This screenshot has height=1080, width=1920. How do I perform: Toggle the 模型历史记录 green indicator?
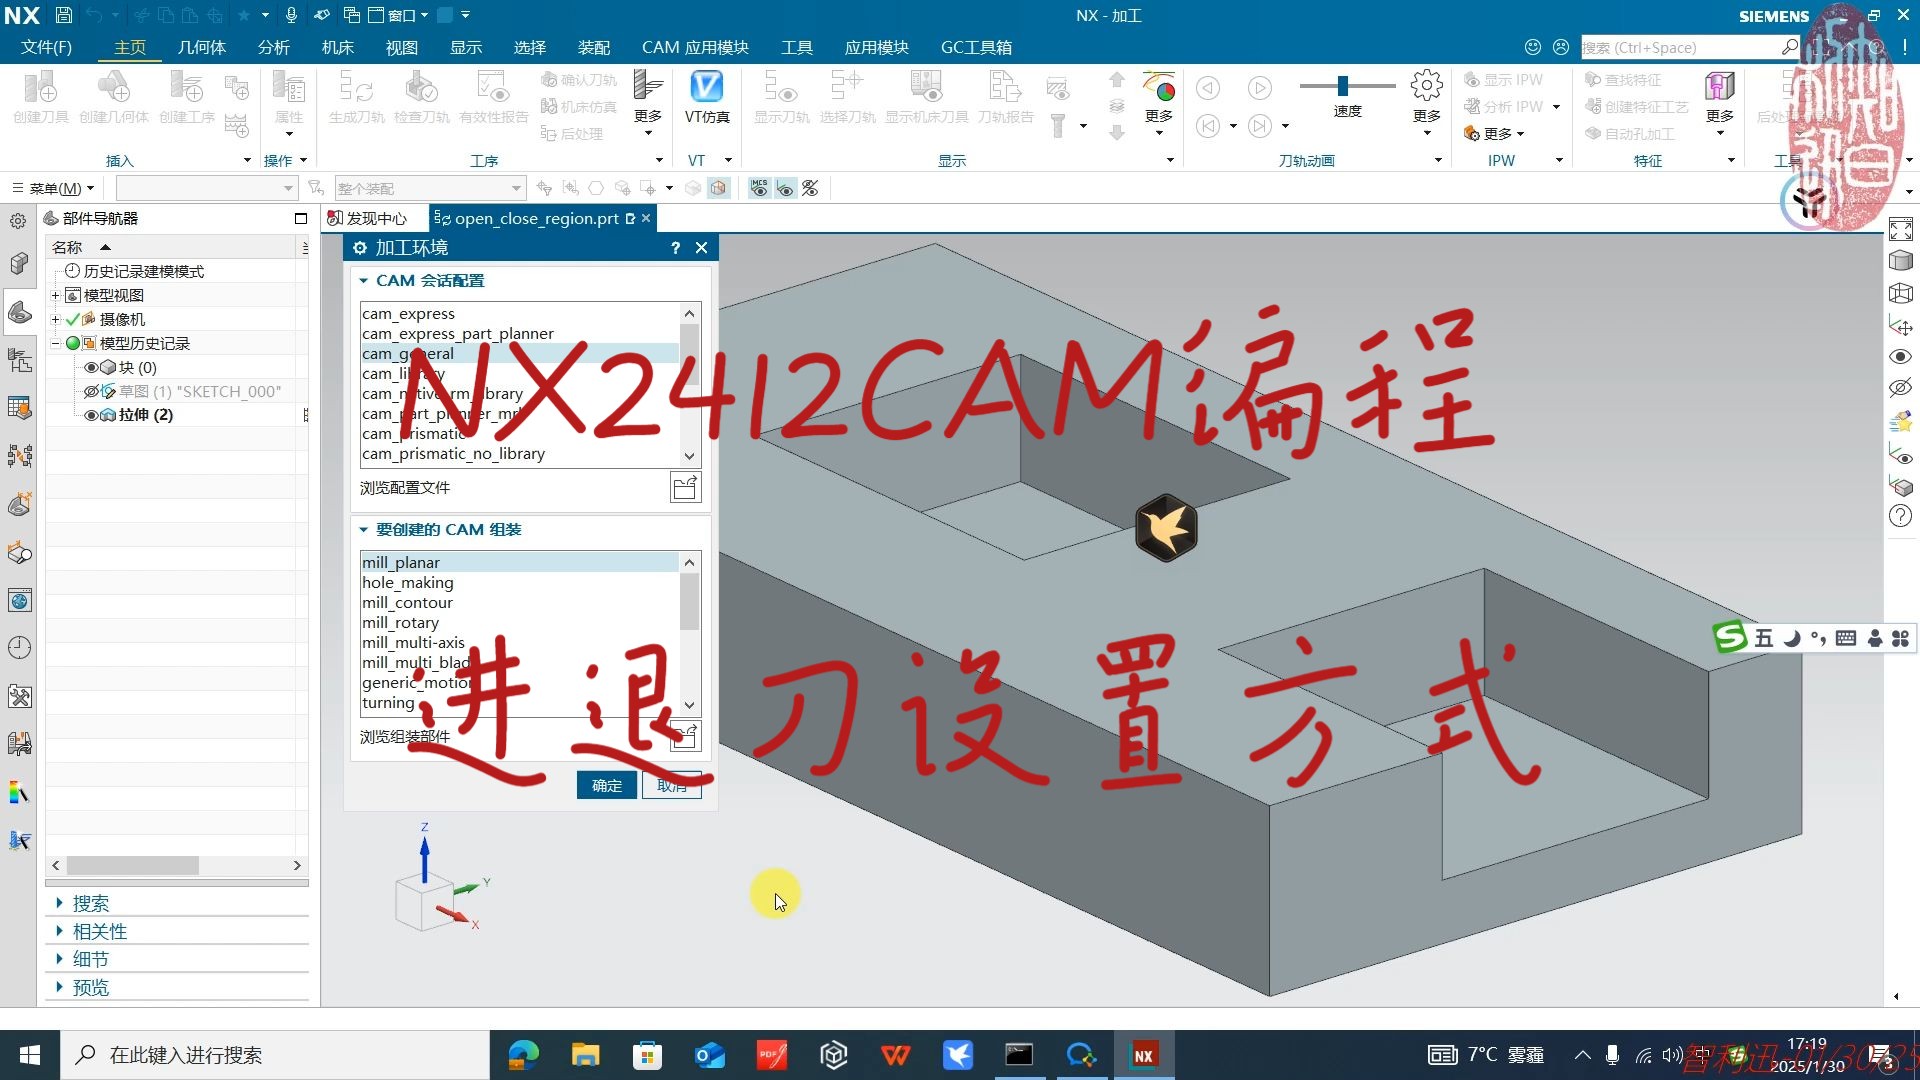(71, 342)
